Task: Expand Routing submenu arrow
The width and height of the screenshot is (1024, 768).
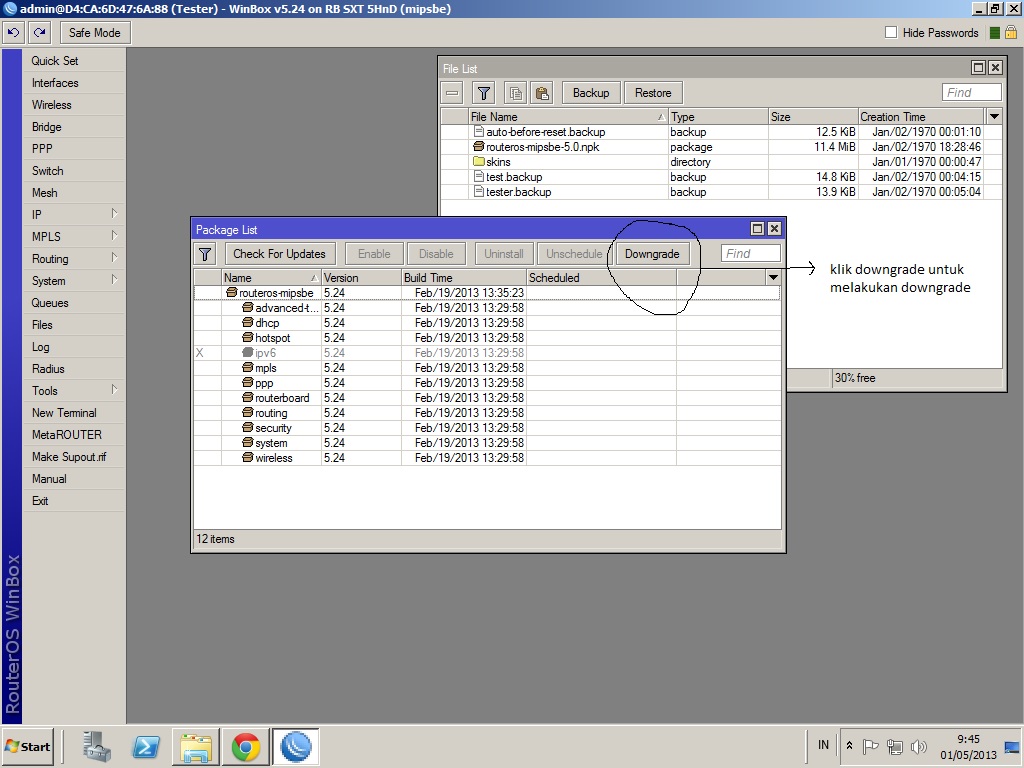Action: (114, 258)
